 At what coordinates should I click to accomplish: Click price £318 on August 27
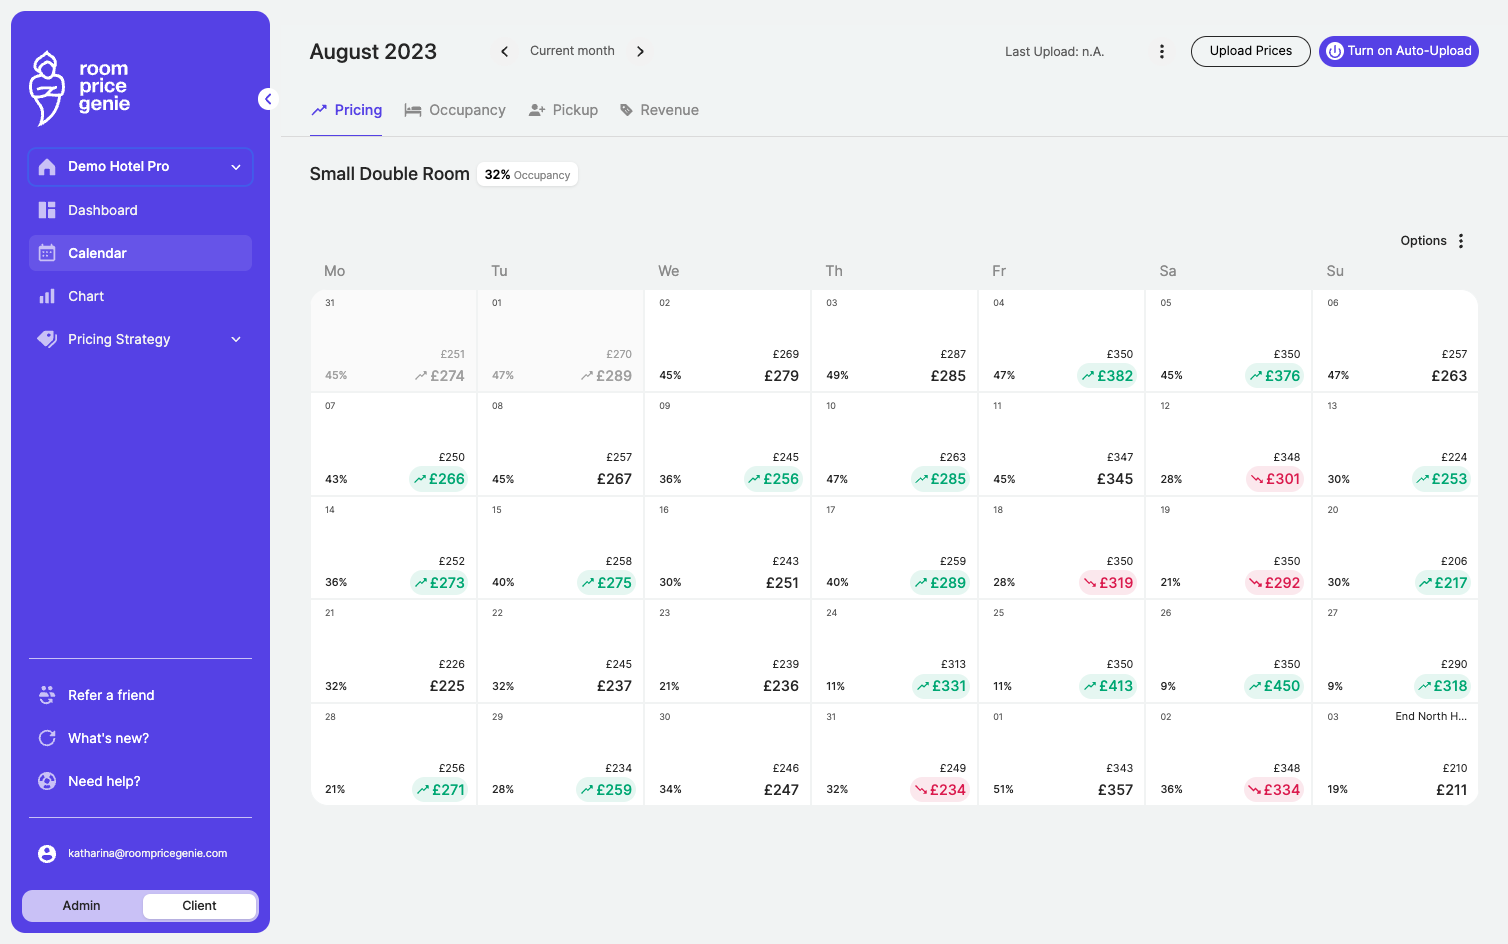(1442, 686)
